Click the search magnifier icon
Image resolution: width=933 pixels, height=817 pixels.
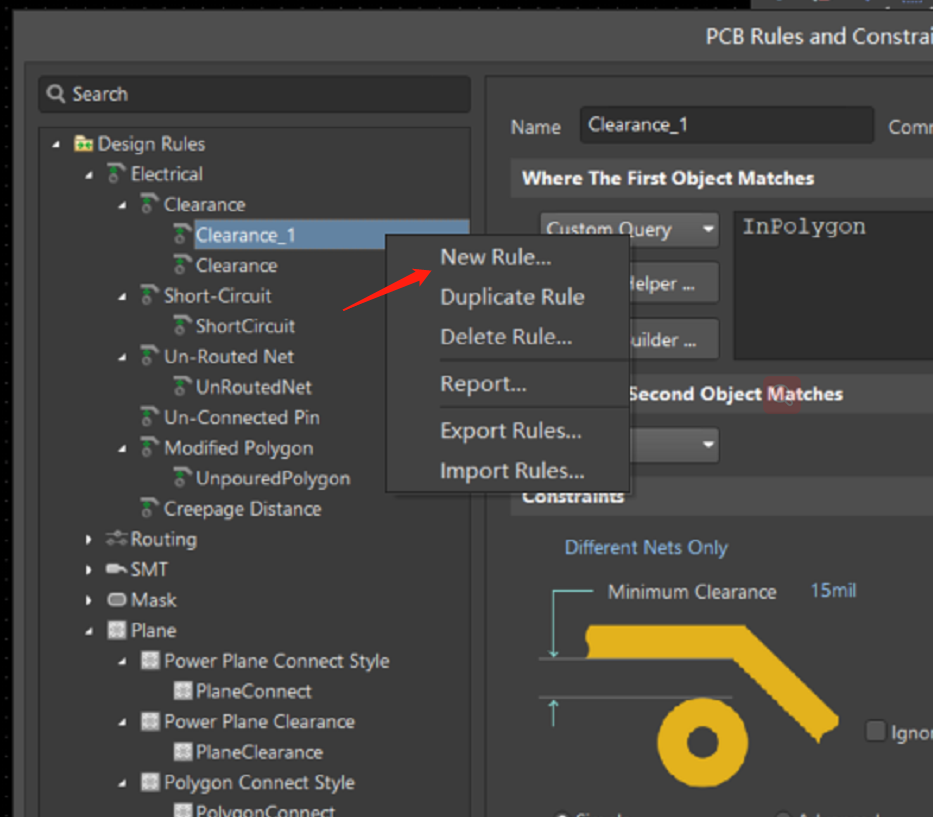coord(56,94)
